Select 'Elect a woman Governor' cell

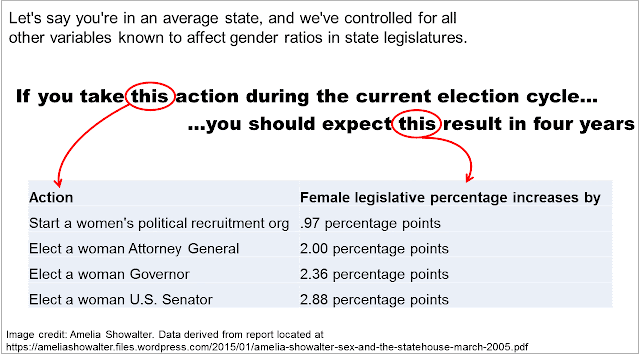click(109, 274)
